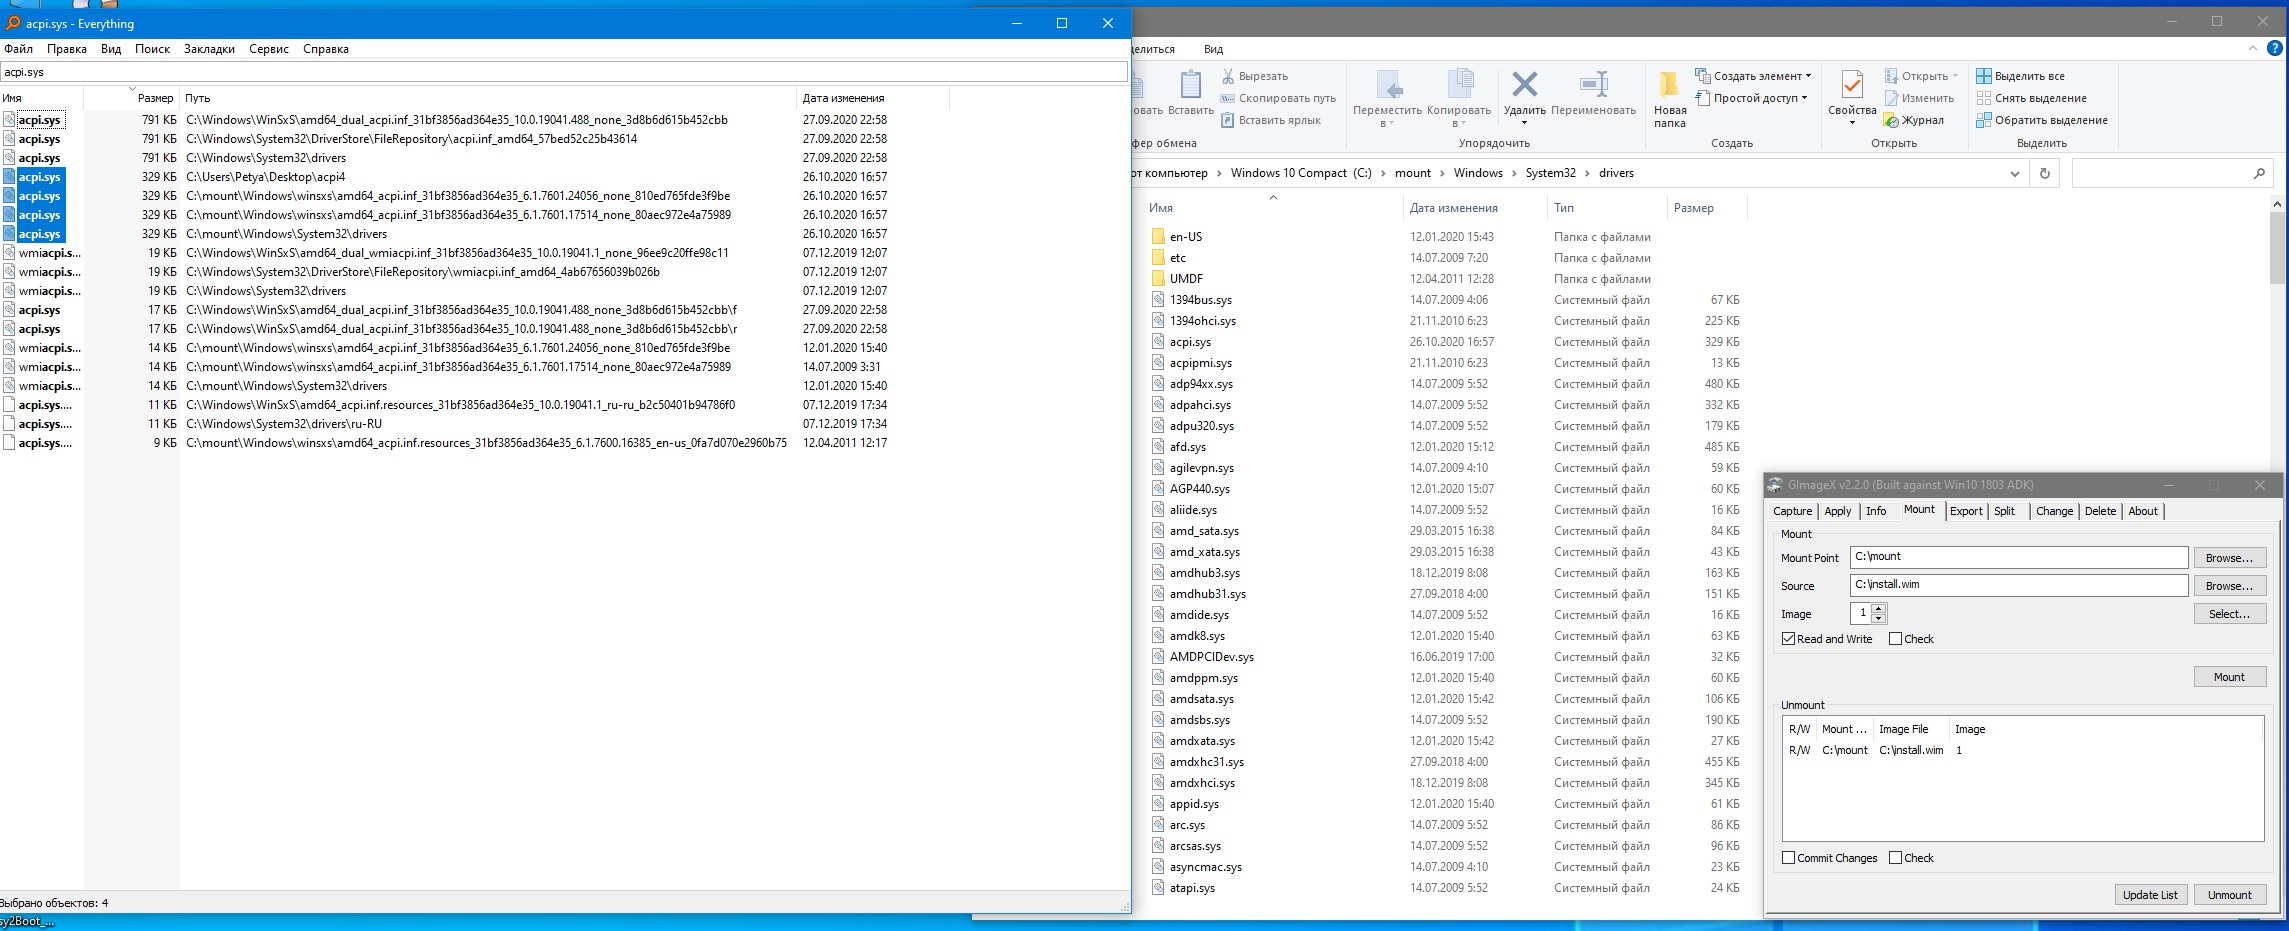Click the GImageX title bar icon

pyautogui.click(x=1775, y=485)
